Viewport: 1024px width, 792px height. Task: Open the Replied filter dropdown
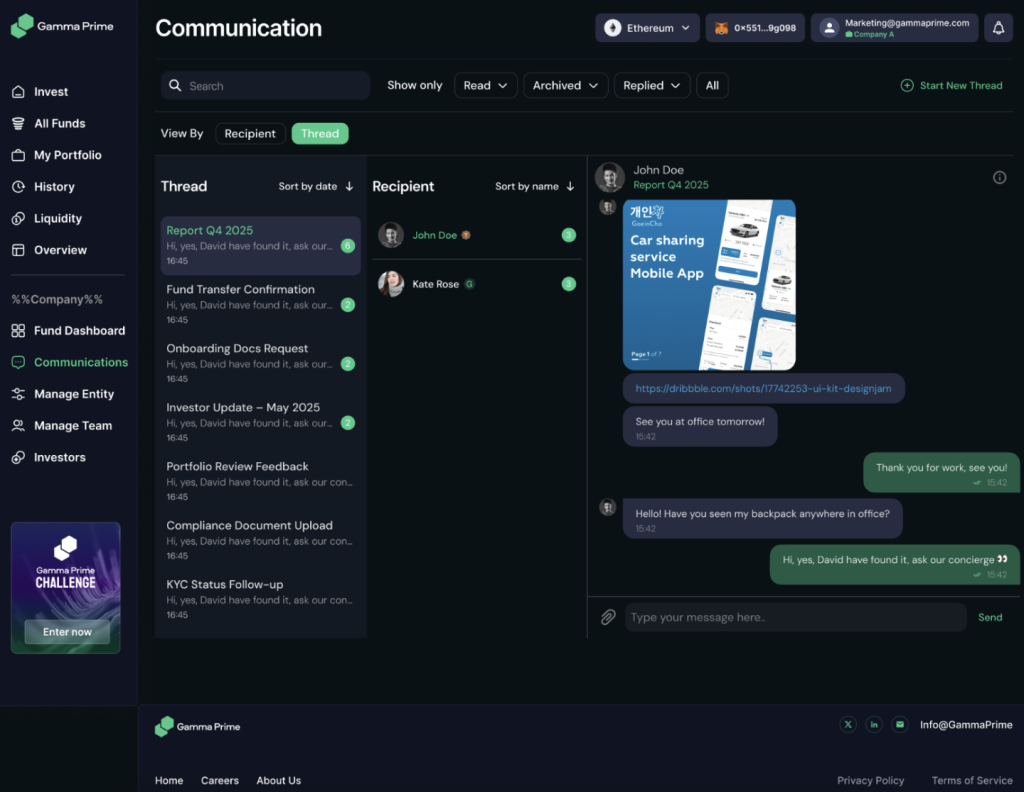652,86
